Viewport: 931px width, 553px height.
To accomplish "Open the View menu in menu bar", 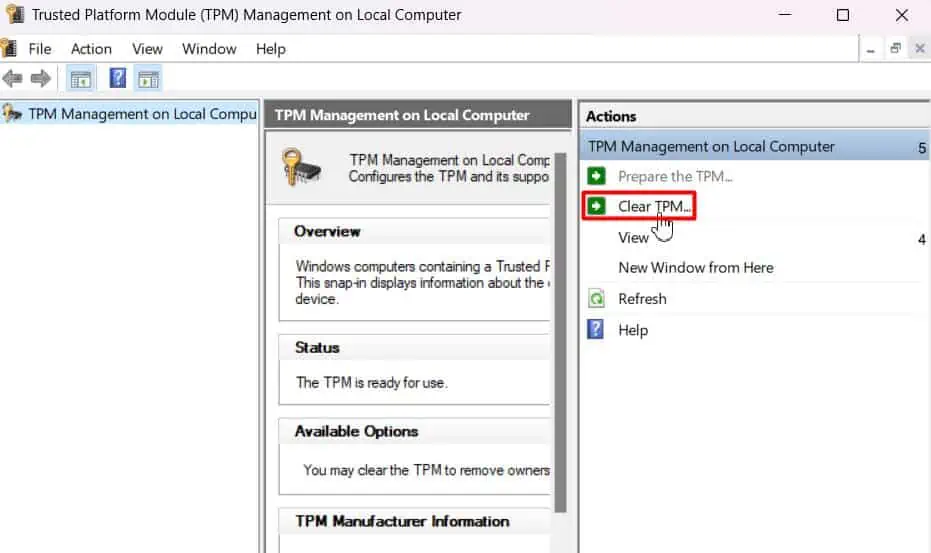I will pyautogui.click(x=147, y=49).
